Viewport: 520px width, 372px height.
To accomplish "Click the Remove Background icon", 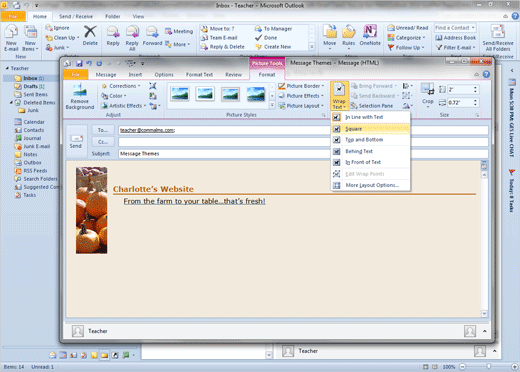I will [x=80, y=91].
